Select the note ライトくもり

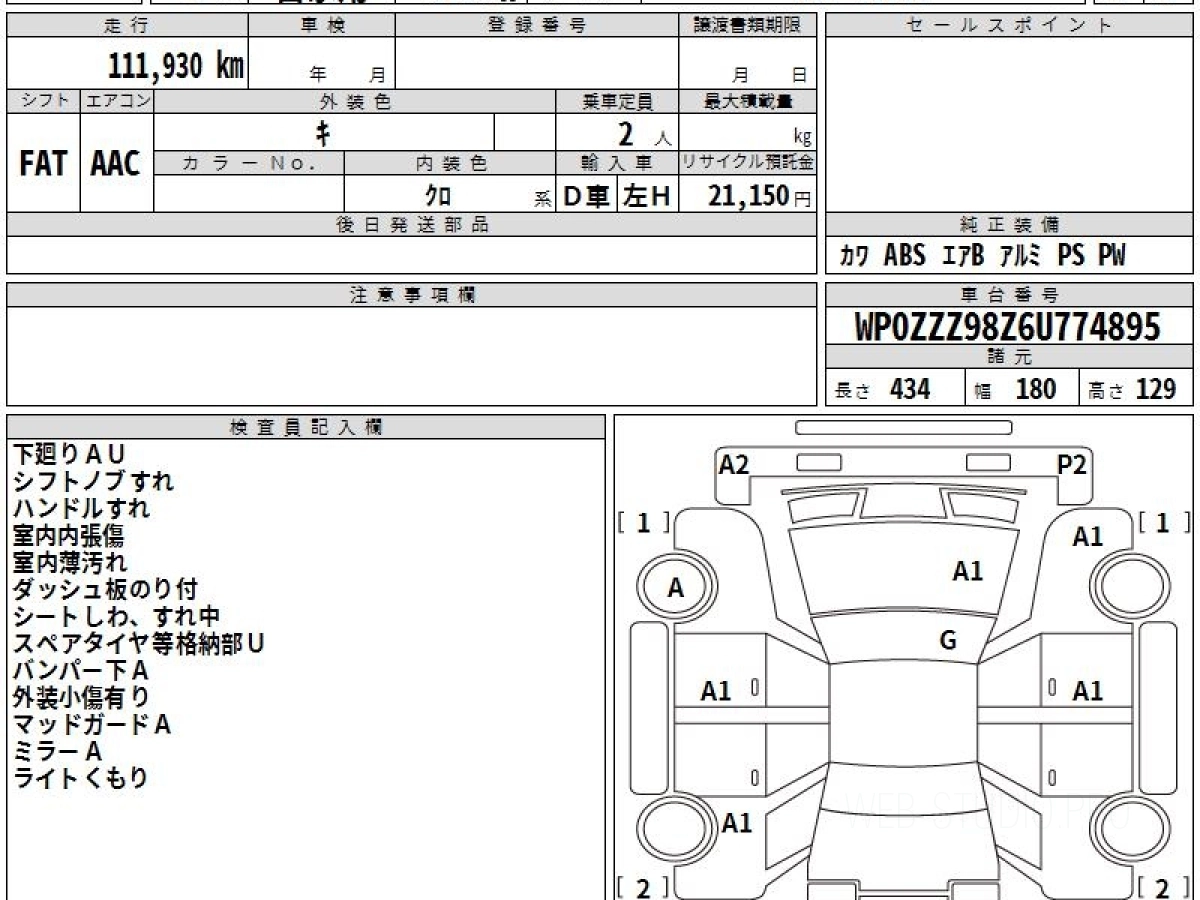pos(80,778)
